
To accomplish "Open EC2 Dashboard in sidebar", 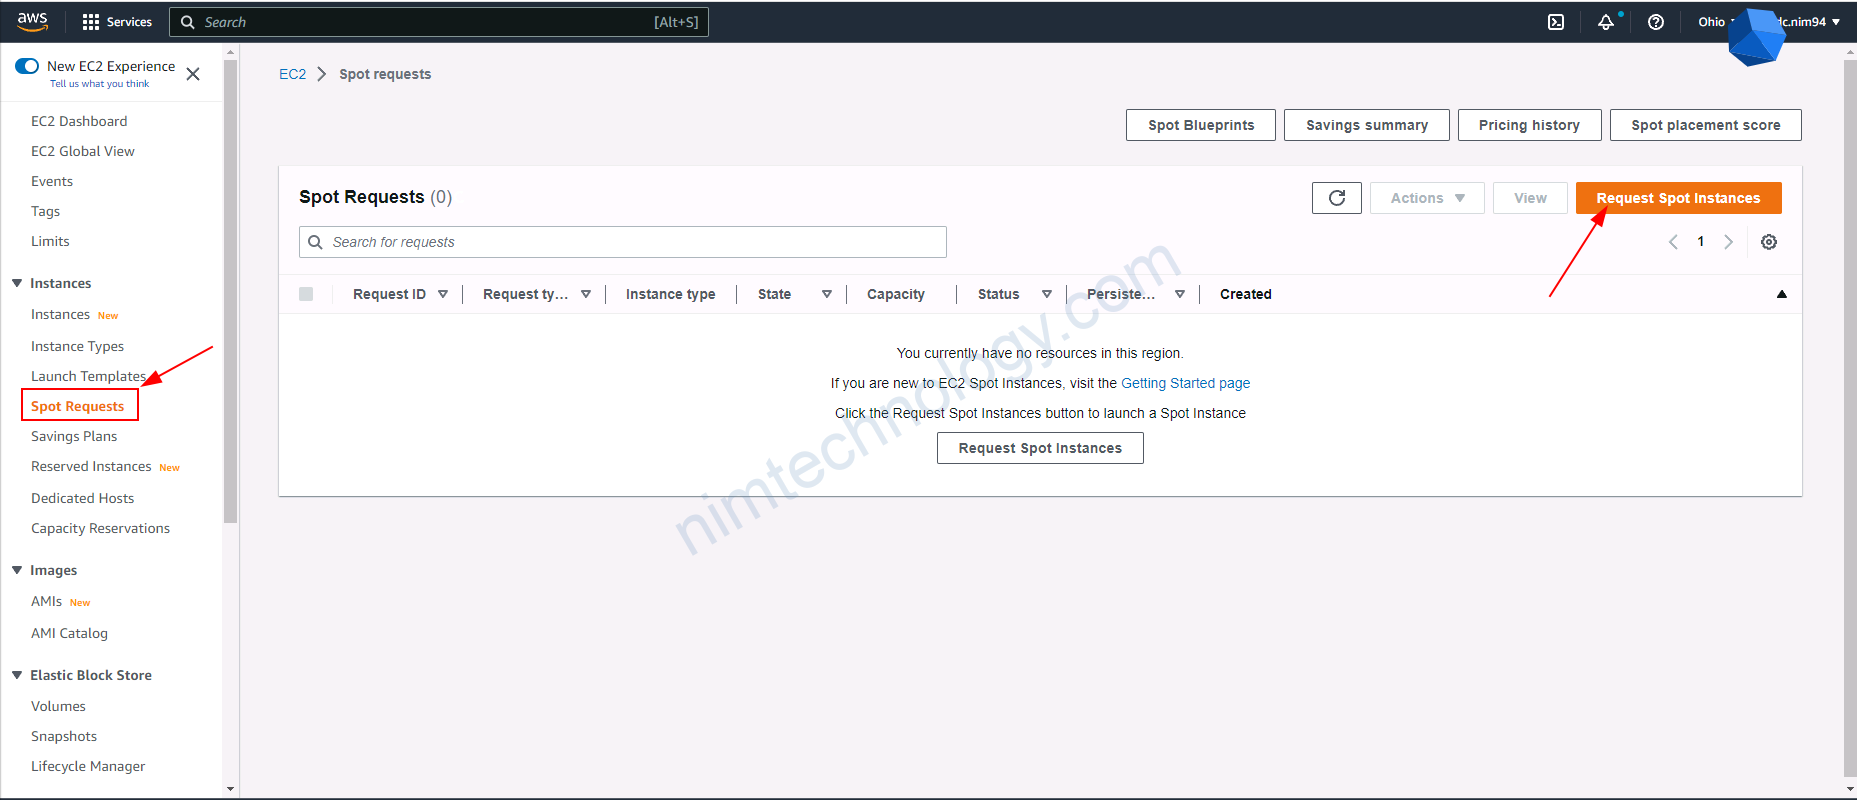I will tap(79, 121).
